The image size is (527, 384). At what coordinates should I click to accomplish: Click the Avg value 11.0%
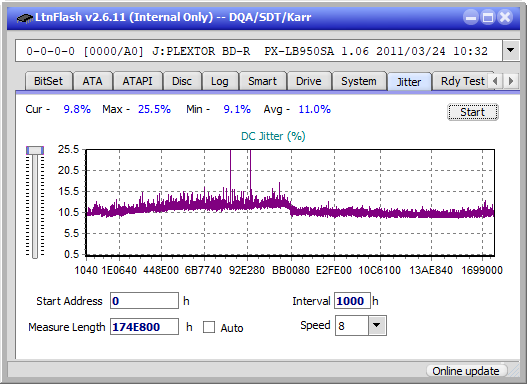[x=315, y=109]
